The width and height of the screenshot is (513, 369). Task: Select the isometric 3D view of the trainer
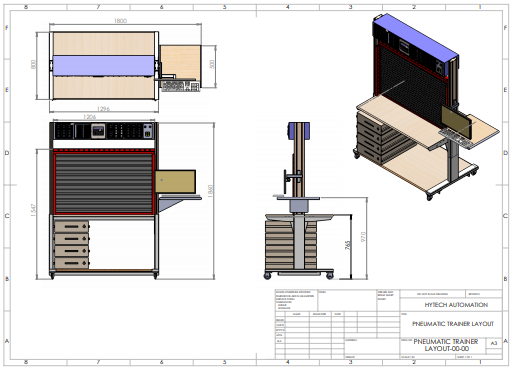pos(426,107)
